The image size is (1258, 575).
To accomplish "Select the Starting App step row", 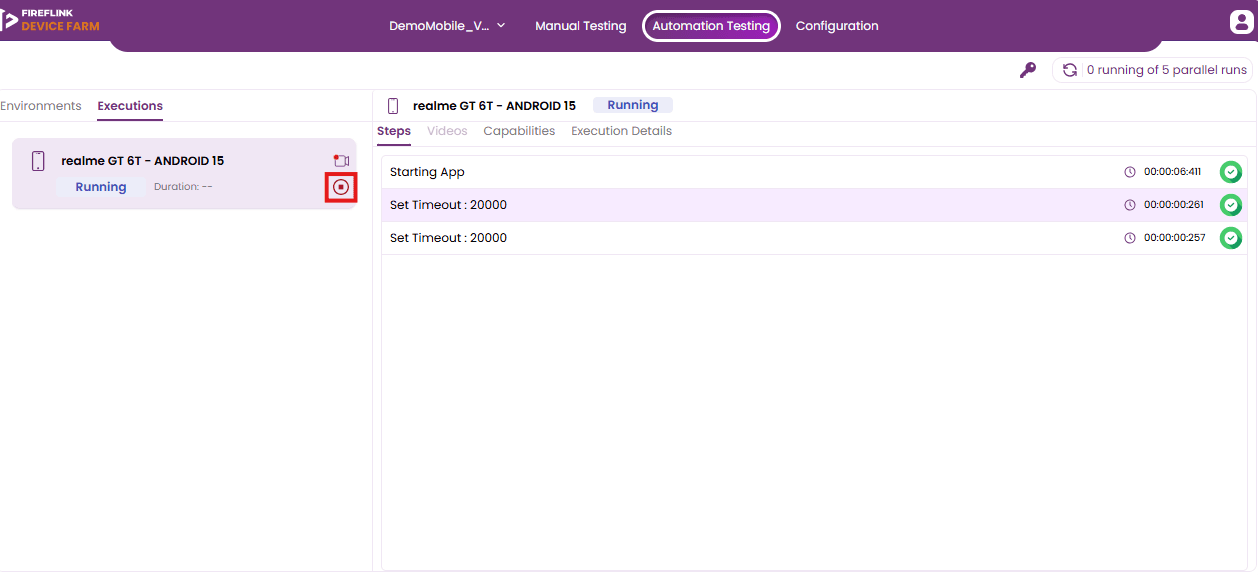I will 814,172.
